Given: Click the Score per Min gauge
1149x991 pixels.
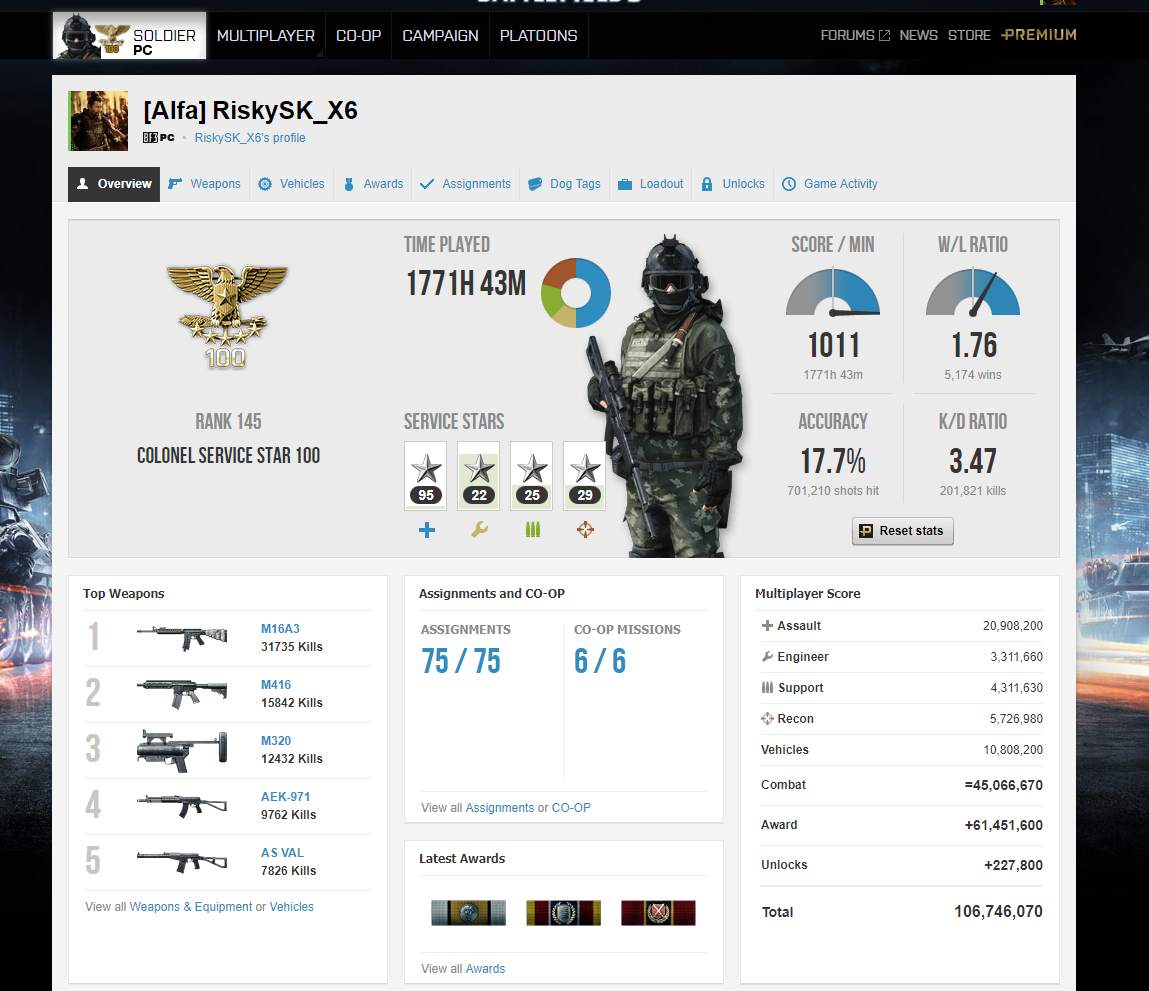Looking at the screenshot, I should pyautogui.click(x=832, y=292).
